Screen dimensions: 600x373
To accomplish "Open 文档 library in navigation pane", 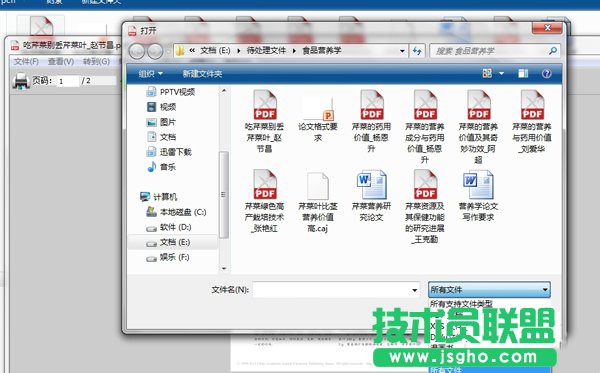I will (161, 137).
